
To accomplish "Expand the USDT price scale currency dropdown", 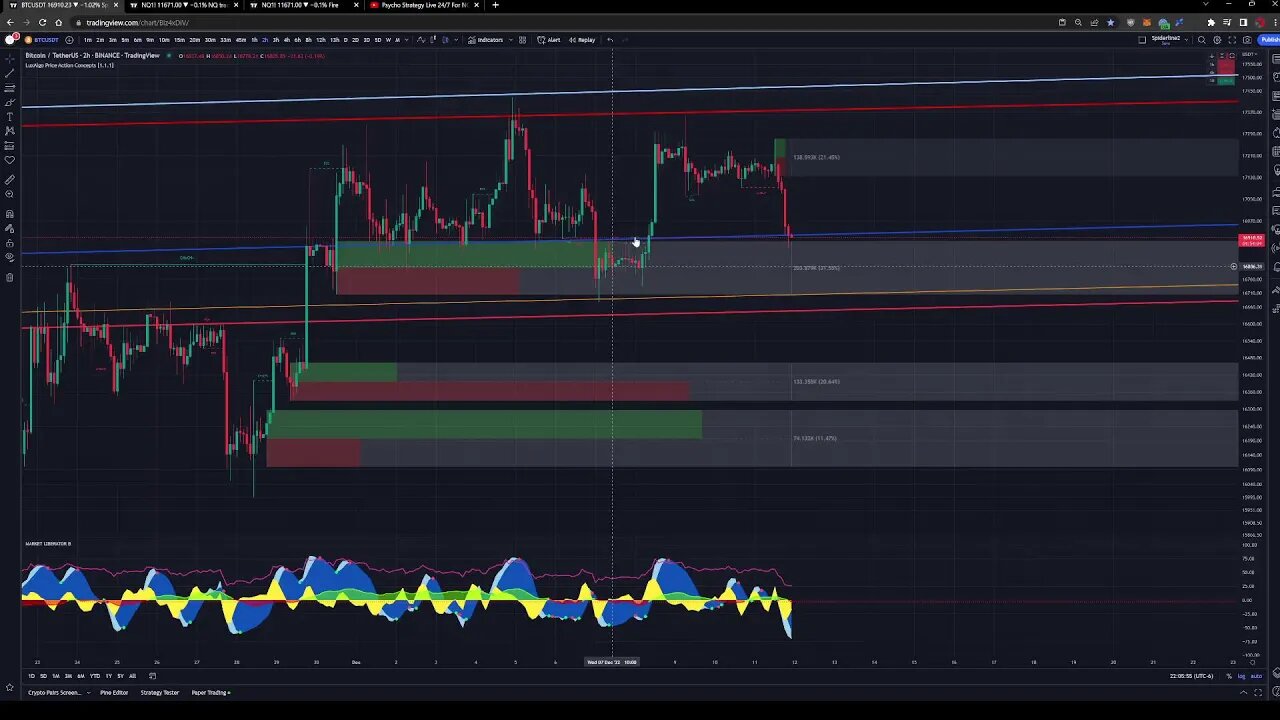I will click(1250, 54).
